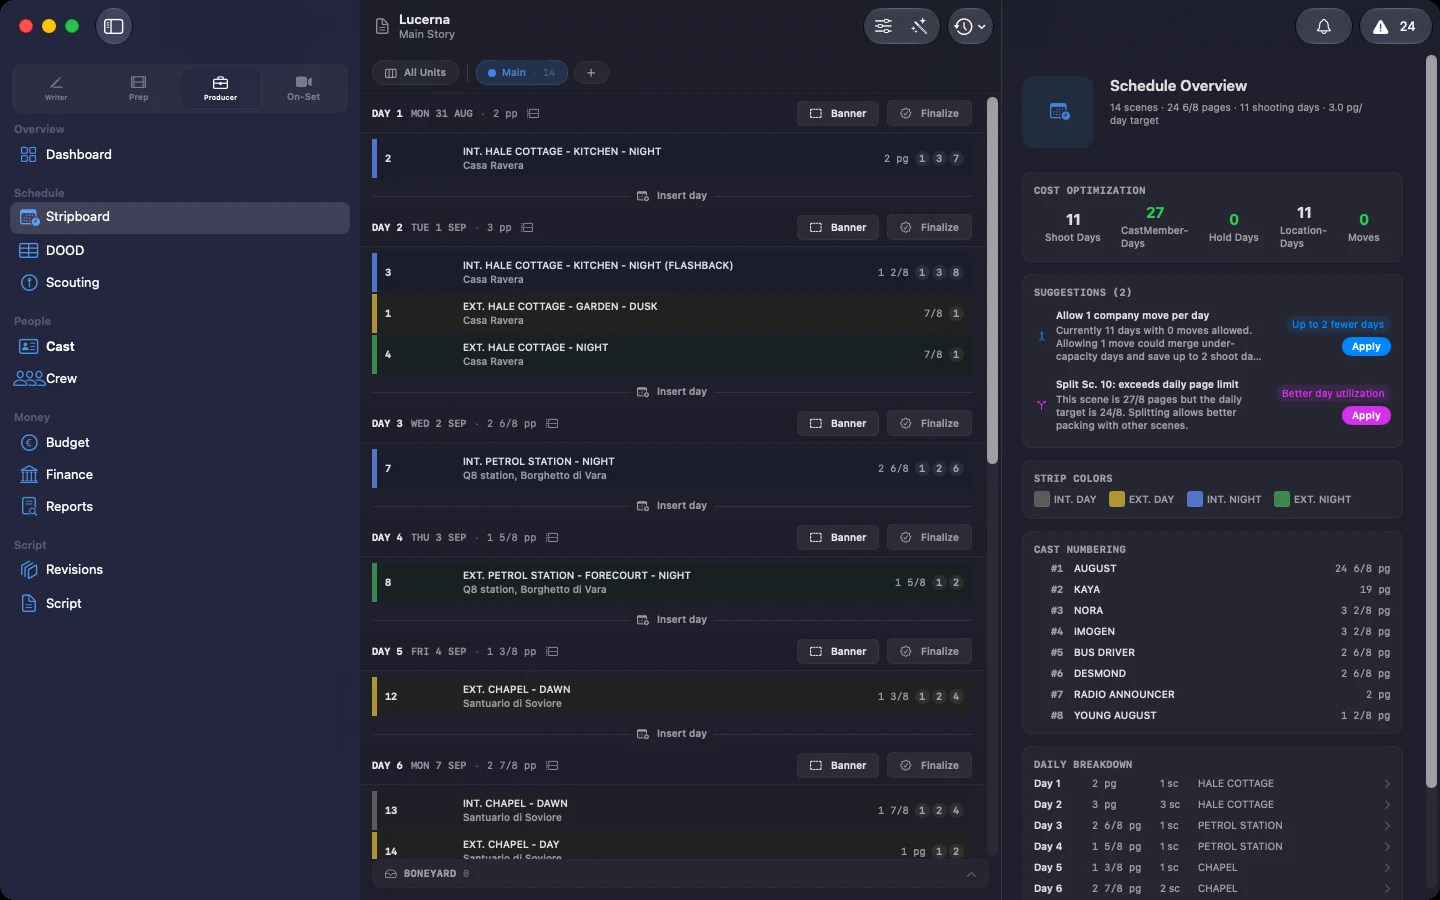
Task: Click the overview panel vertical scrollbar
Action: (x=1432, y=421)
